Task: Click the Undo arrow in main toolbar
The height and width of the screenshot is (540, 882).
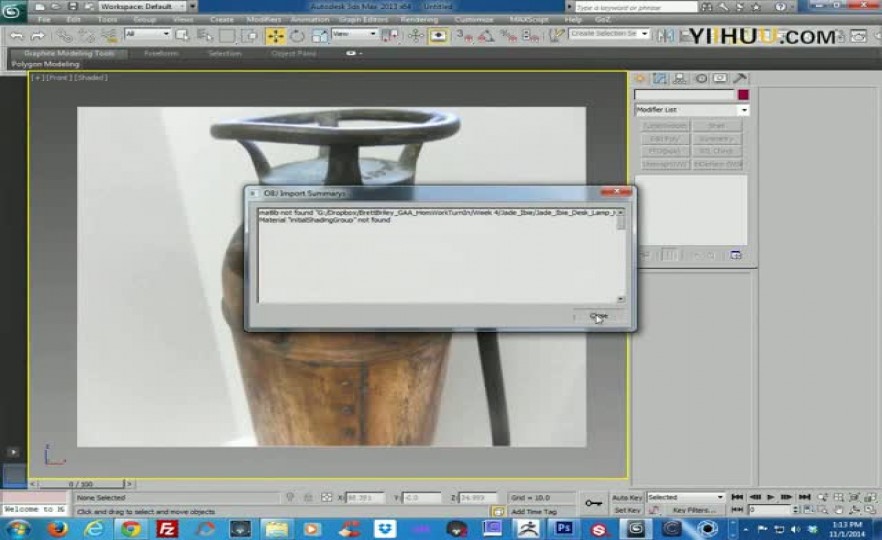Action: (17, 36)
